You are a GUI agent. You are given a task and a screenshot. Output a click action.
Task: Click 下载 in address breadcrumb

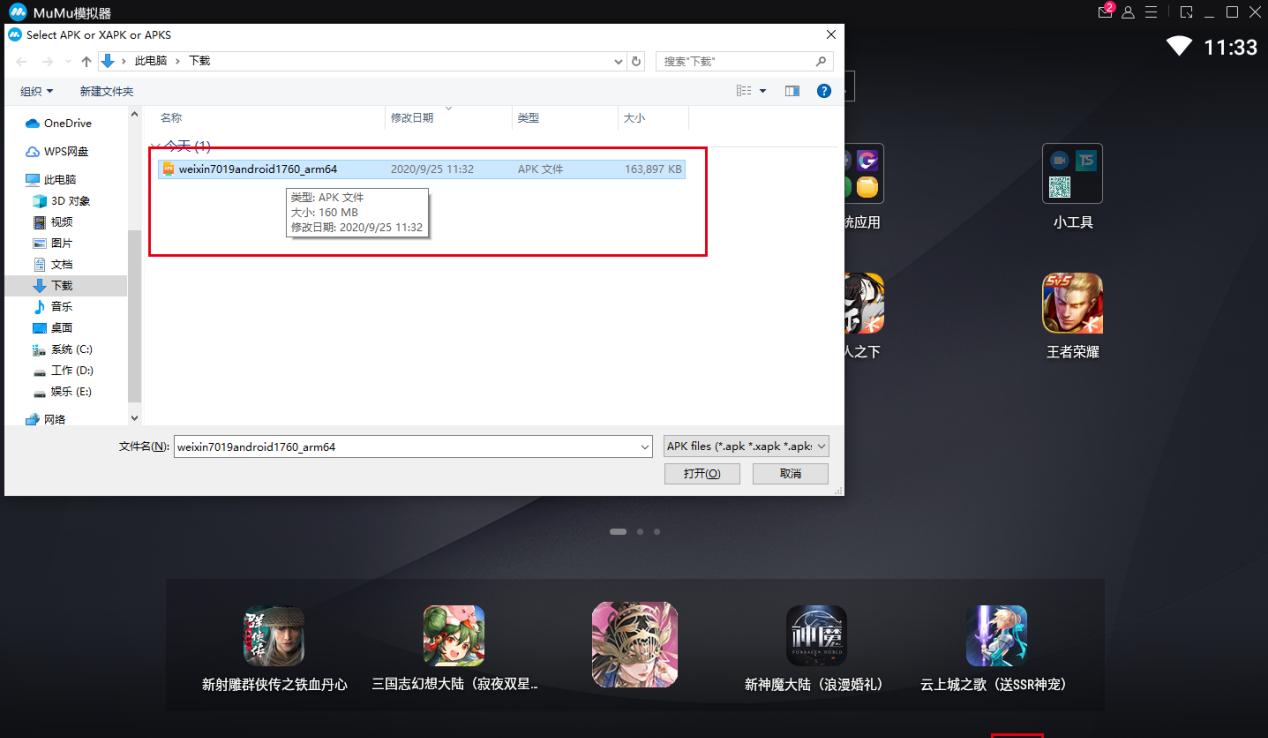tap(200, 61)
